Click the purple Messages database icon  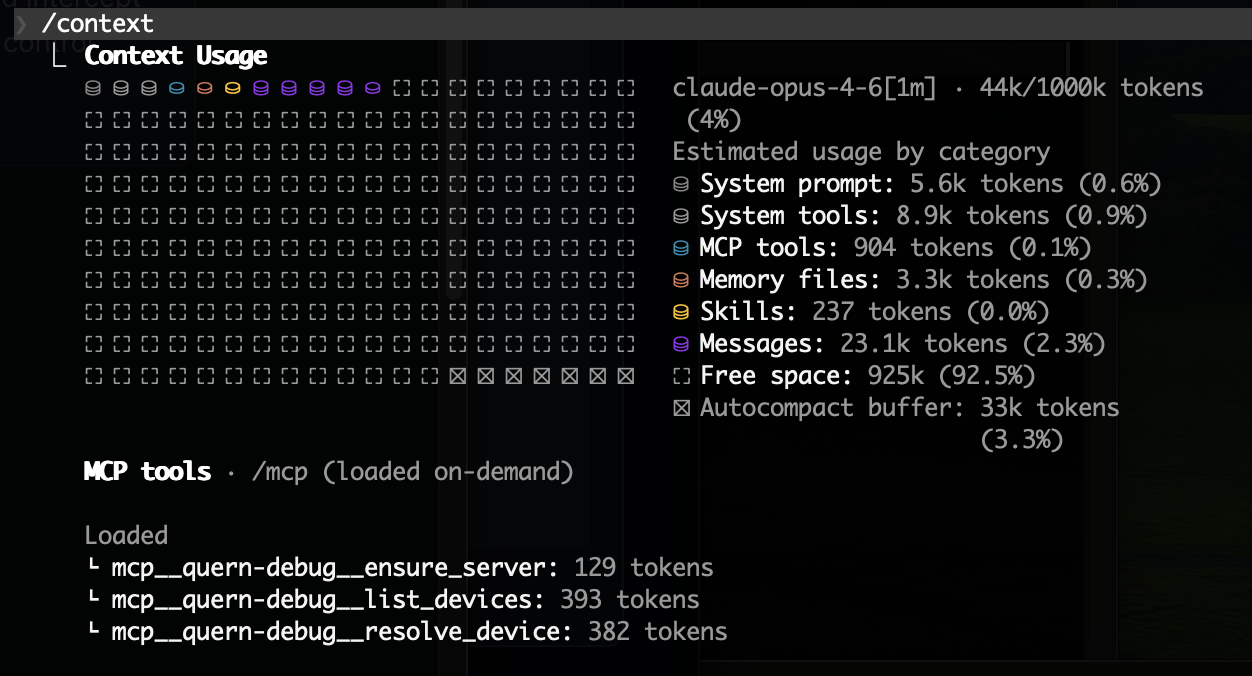pyautogui.click(x=682, y=343)
